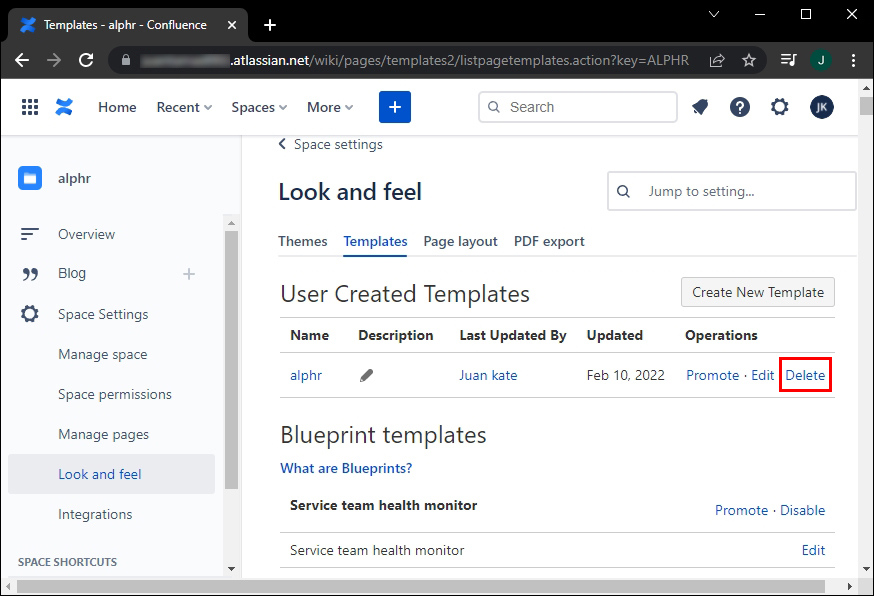Click the blue plus create button
The width and height of the screenshot is (874, 596).
tap(395, 107)
